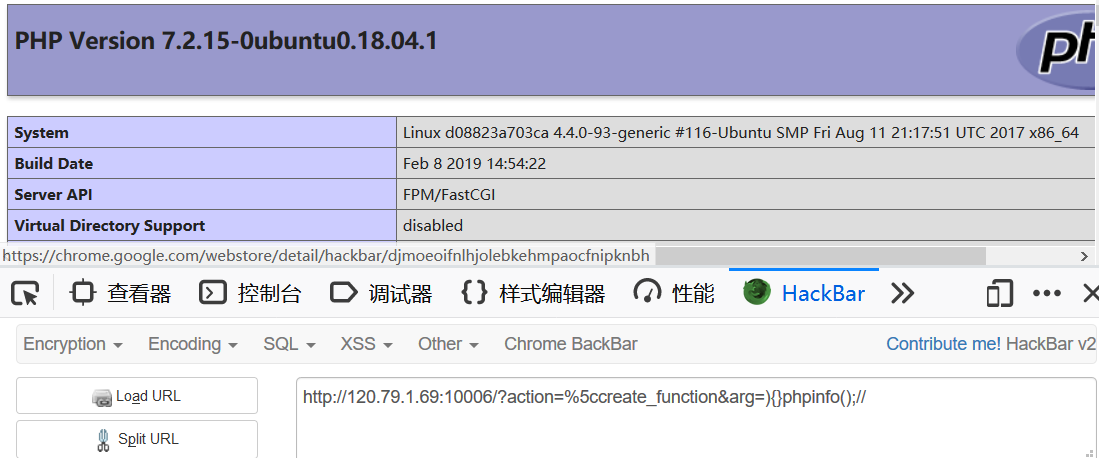The width and height of the screenshot is (1099, 458).
Task: Click the Load URL button
Action: pyautogui.click(x=137, y=396)
